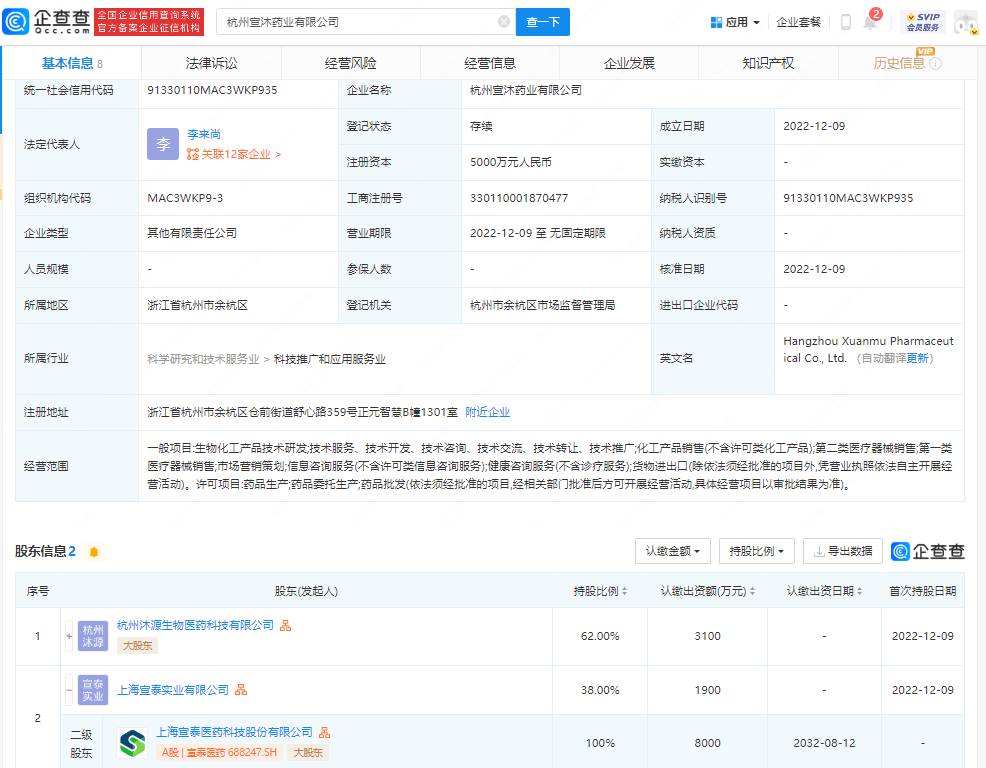The image size is (986, 768).
Task: Open 关联12家企业 link
Action: [234, 154]
